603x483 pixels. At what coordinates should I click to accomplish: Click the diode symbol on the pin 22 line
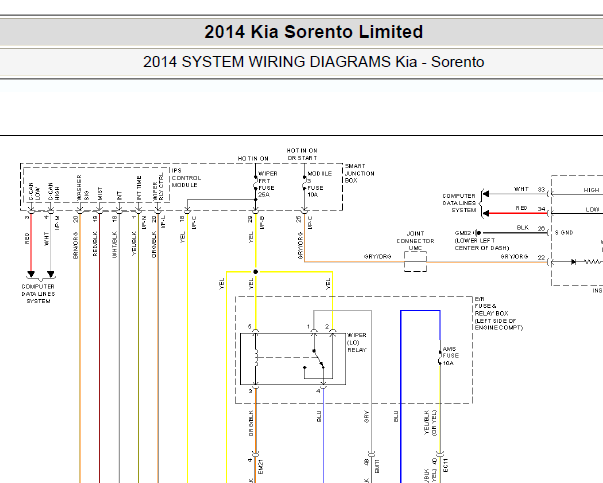click(x=573, y=262)
